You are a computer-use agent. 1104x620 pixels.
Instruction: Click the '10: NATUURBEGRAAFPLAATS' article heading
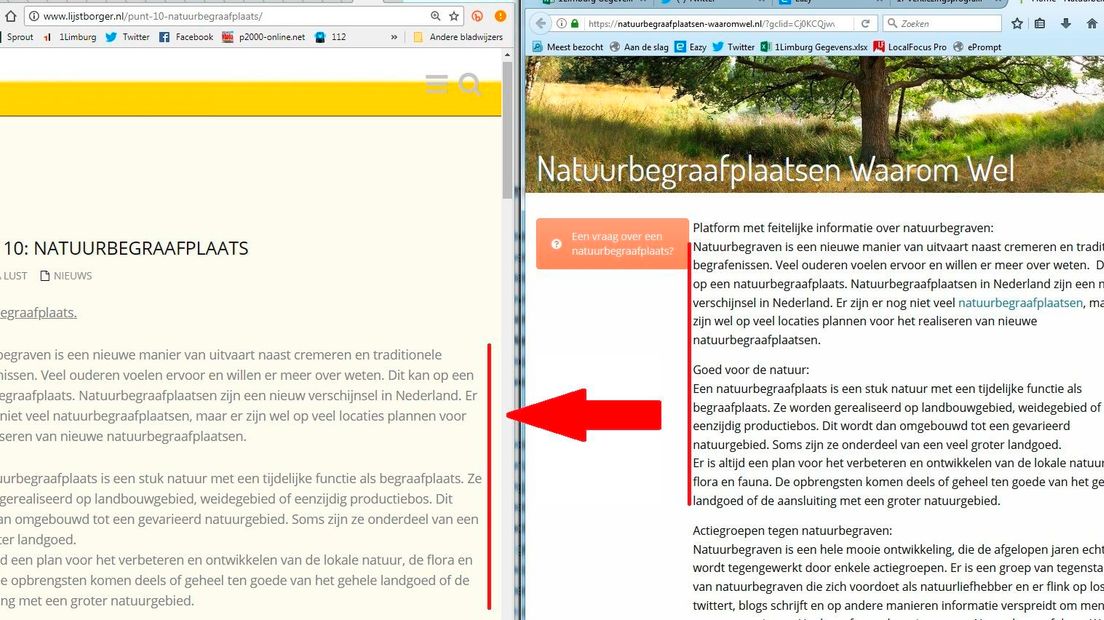(126, 248)
